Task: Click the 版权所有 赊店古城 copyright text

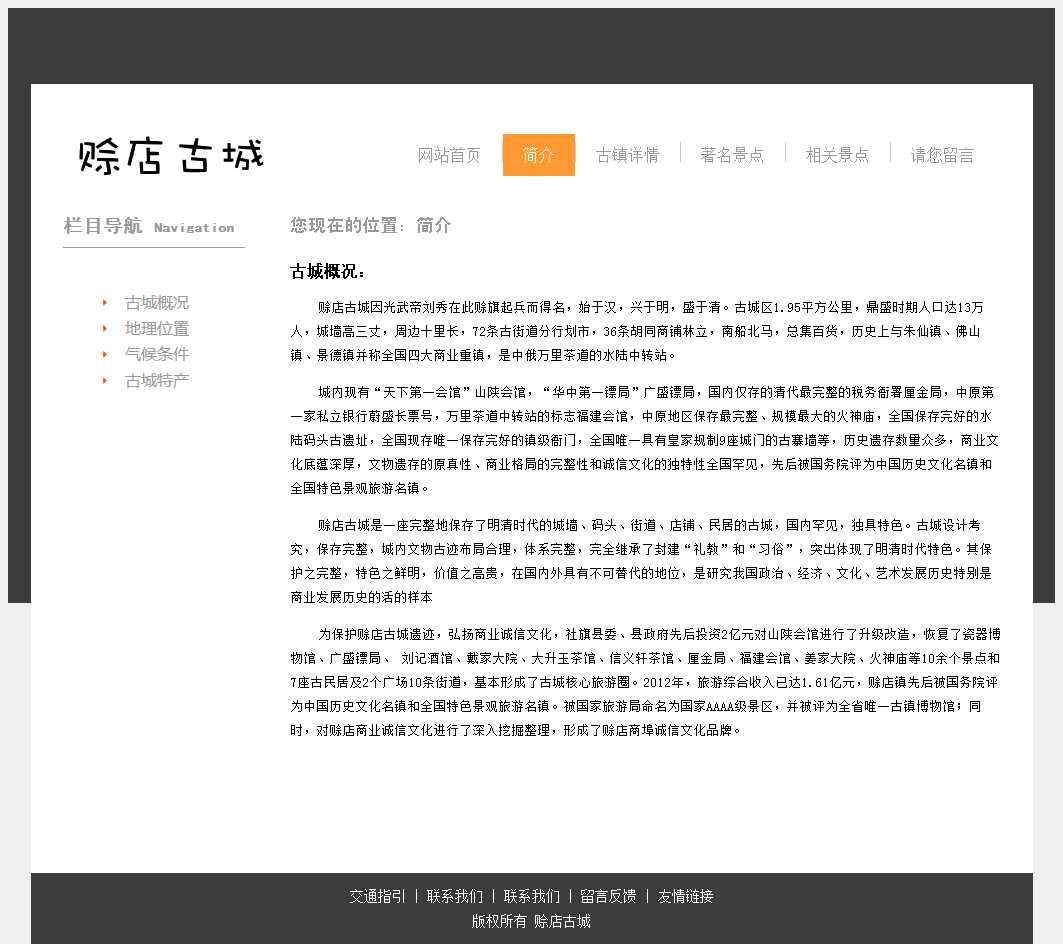Action: pyautogui.click(x=531, y=921)
